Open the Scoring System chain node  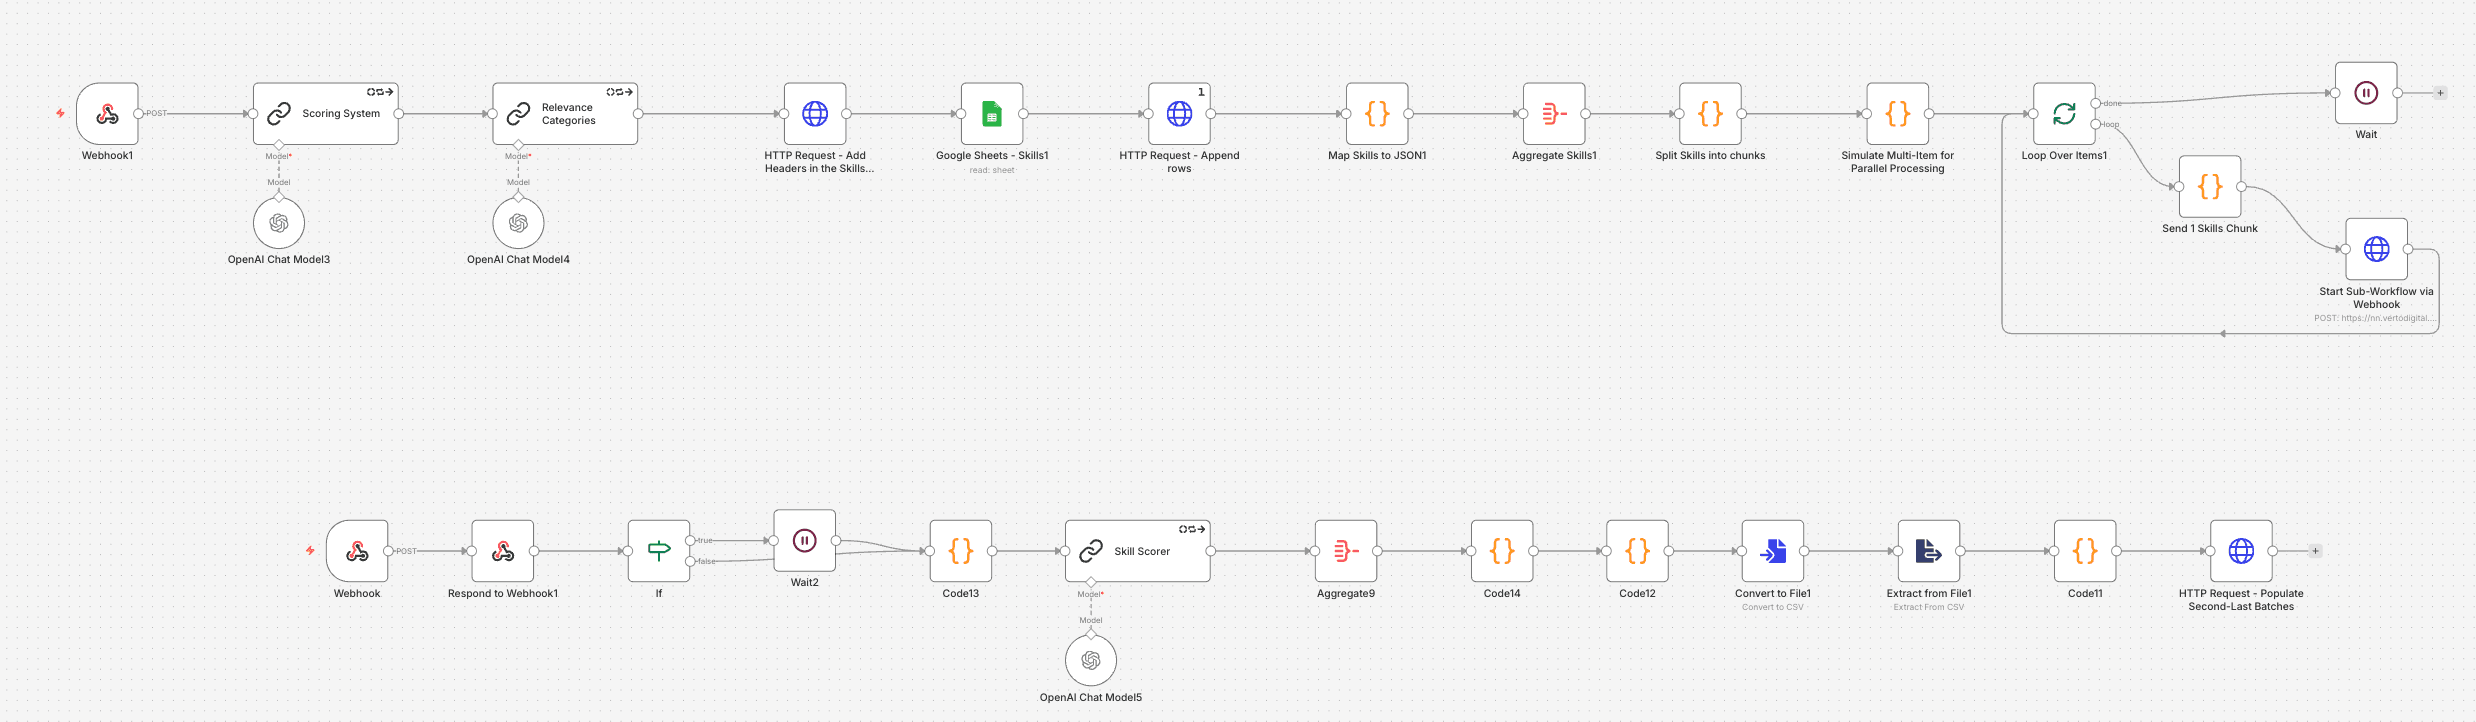click(x=325, y=114)
